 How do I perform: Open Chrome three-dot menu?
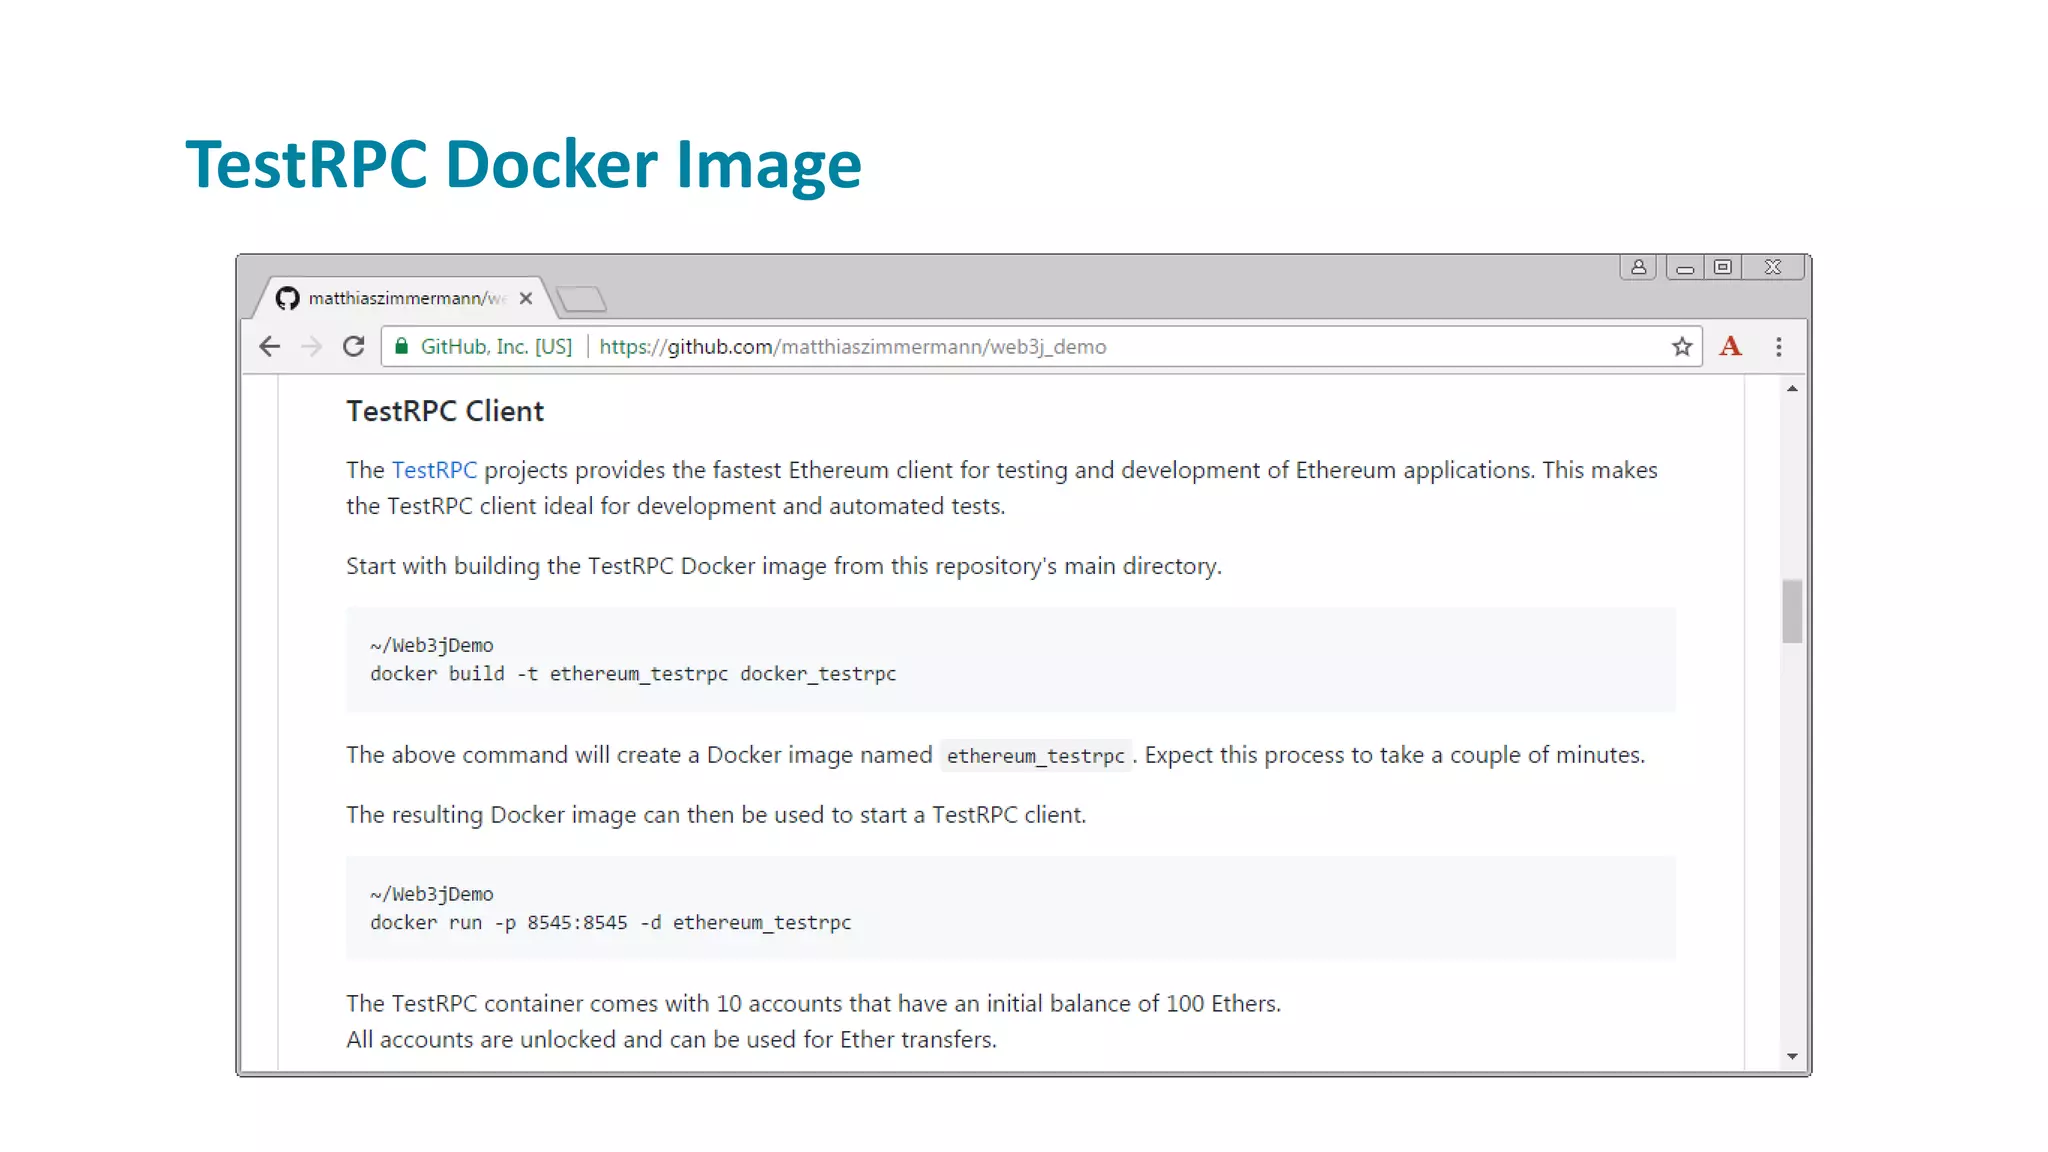[x=1778, y=347]
